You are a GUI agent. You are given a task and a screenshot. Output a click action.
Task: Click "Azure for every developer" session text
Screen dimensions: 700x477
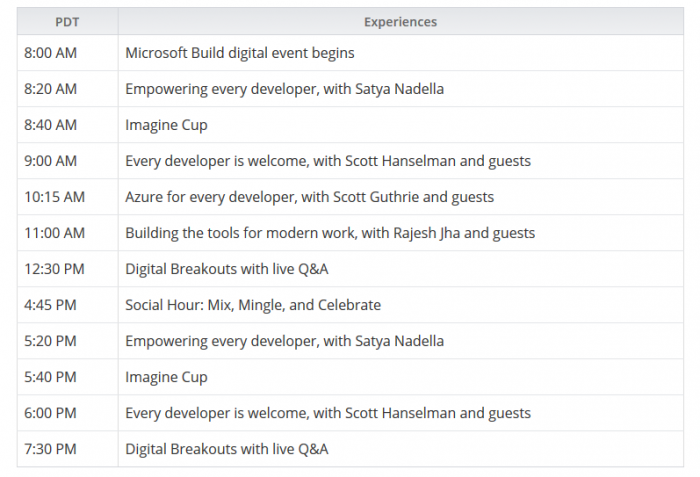pyautogui.click(x=309, y=197)
